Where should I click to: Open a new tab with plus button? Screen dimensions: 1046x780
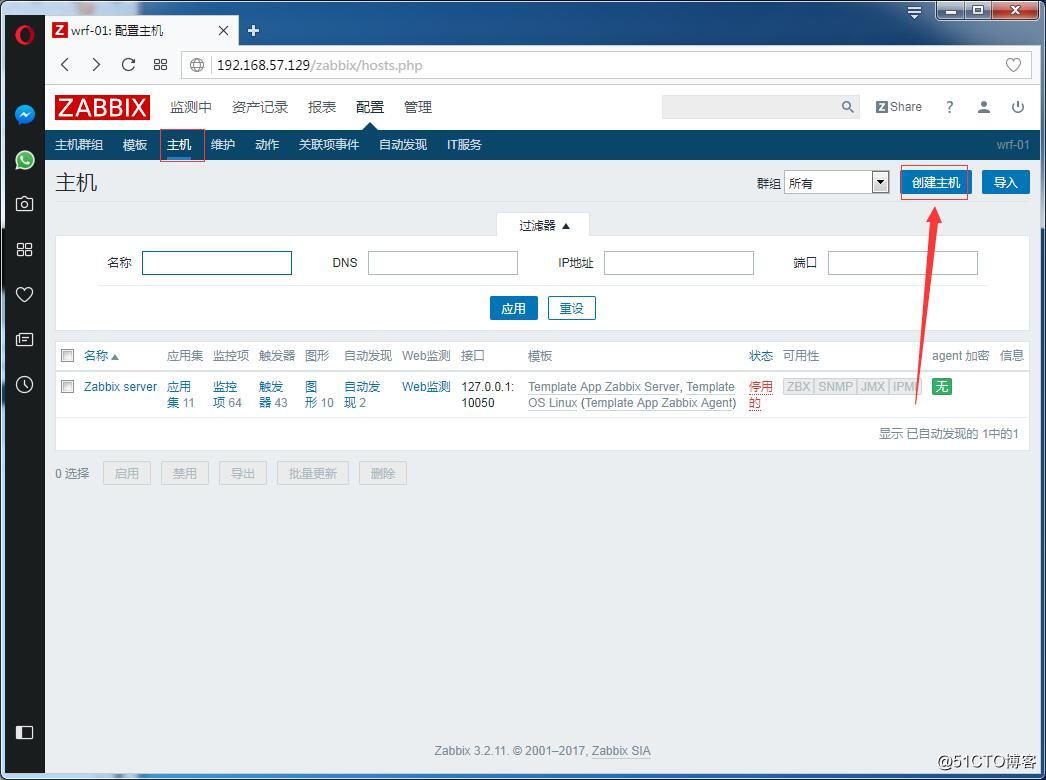point(253,30)
